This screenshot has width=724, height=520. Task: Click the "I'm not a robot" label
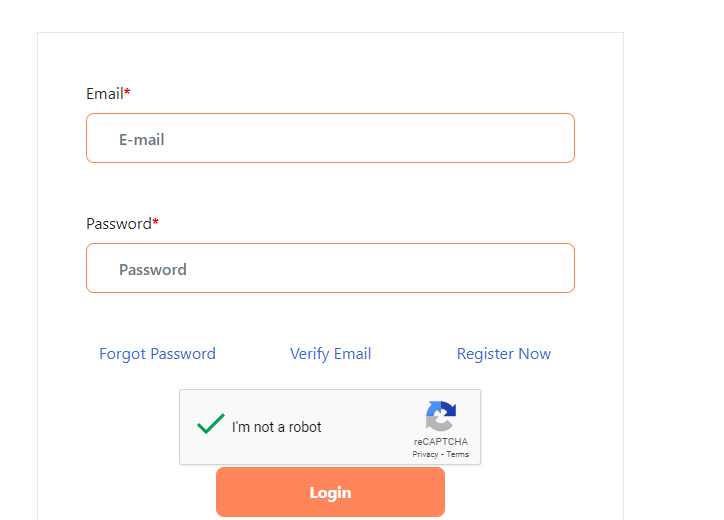(x=277, y=427)
